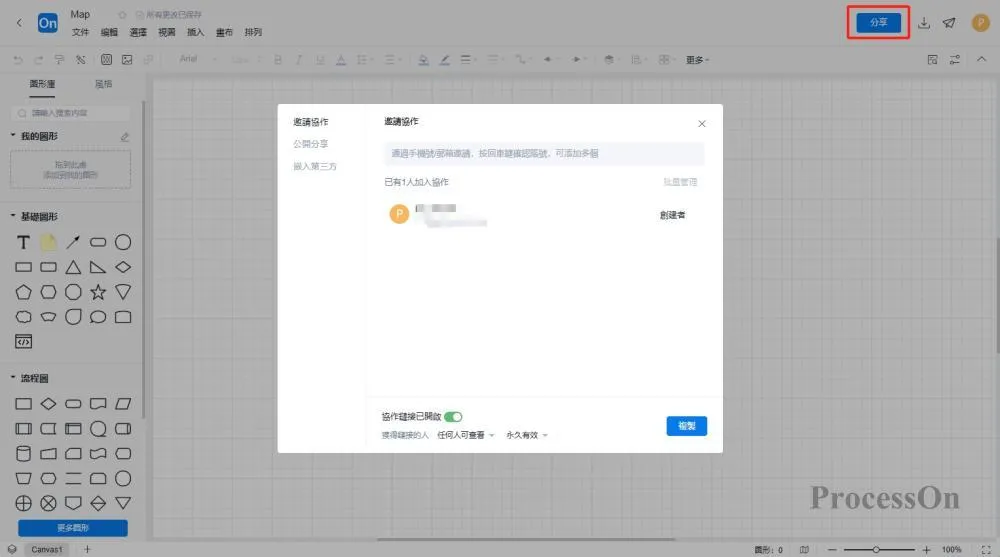Screen dimensions: 1000x557
Task: Open the layers icon beside Canvas1
Action: click(x=12, y=549)
